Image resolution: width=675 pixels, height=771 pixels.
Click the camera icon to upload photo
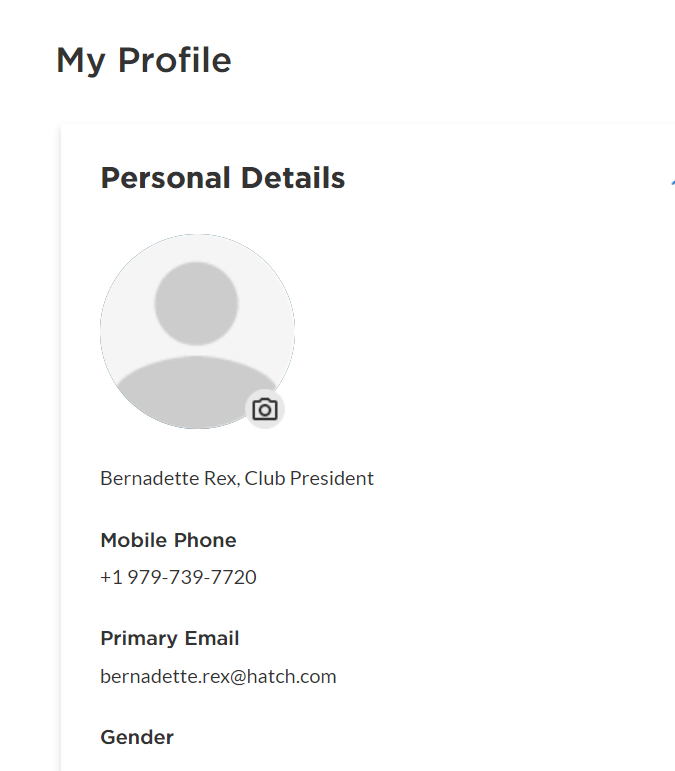(265, 409)
